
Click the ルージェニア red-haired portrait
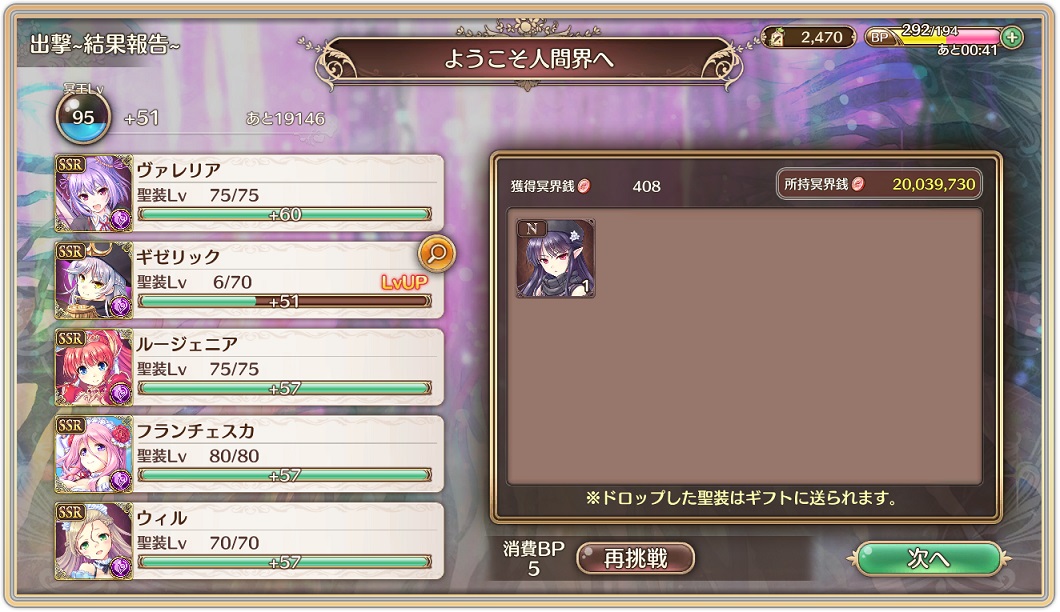click(93, 367)
